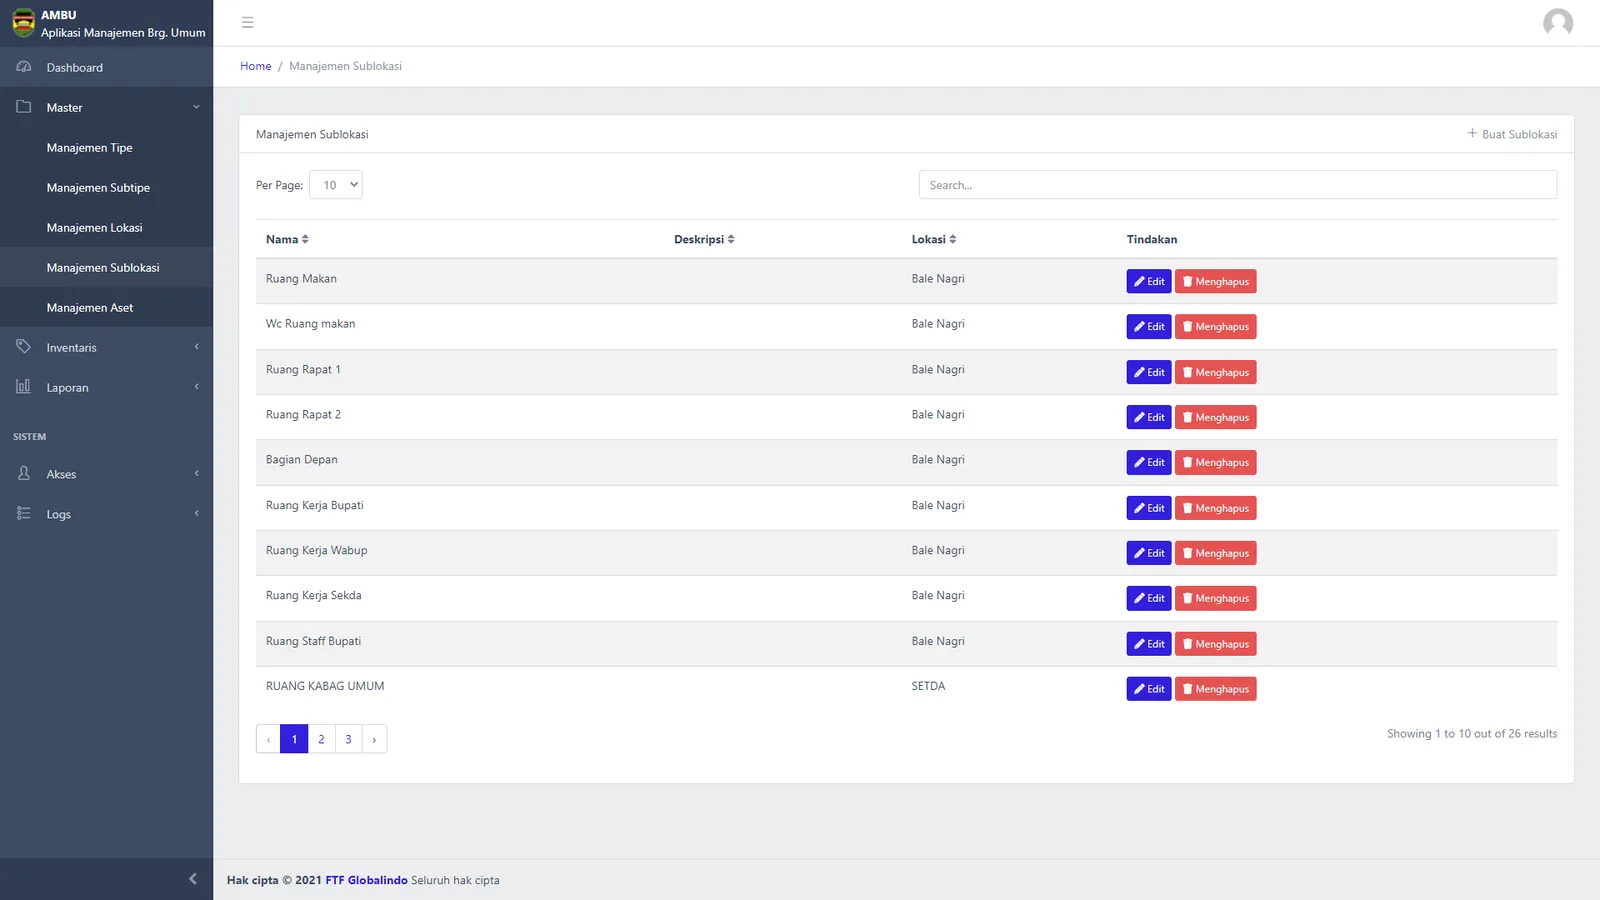The height and width of the screenshot is (900, 1600).
Task: Expand the Akses menu chevron
Action: (x=196, y=474)
